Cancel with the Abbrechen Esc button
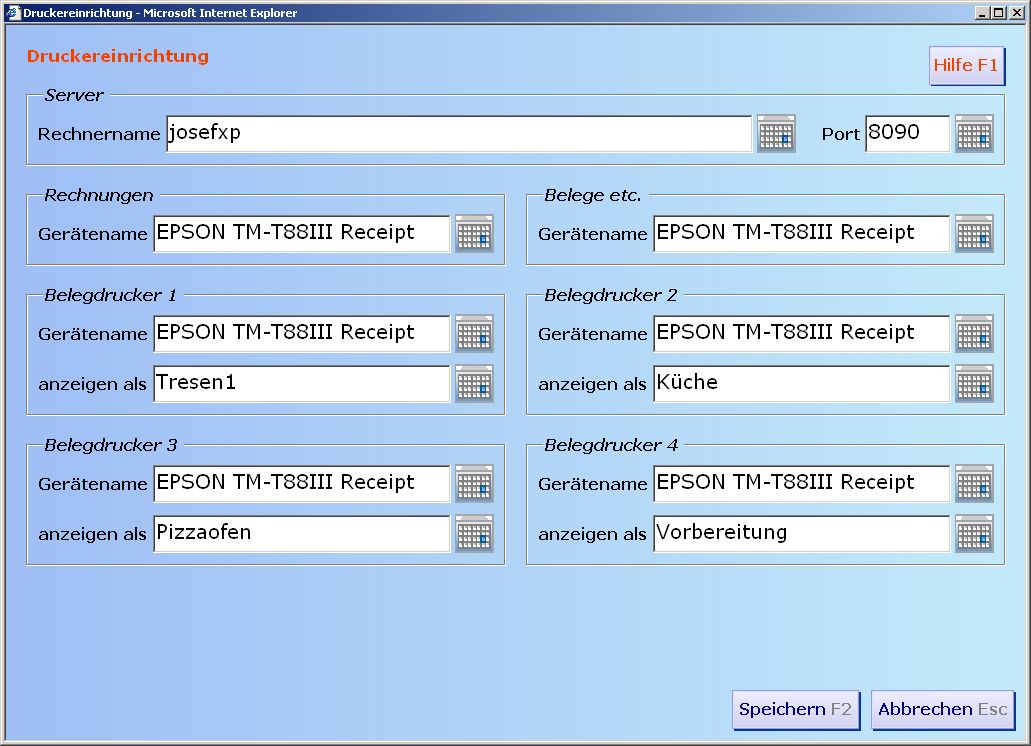Viewport: 1031px width, 746px height. point(942,710)
